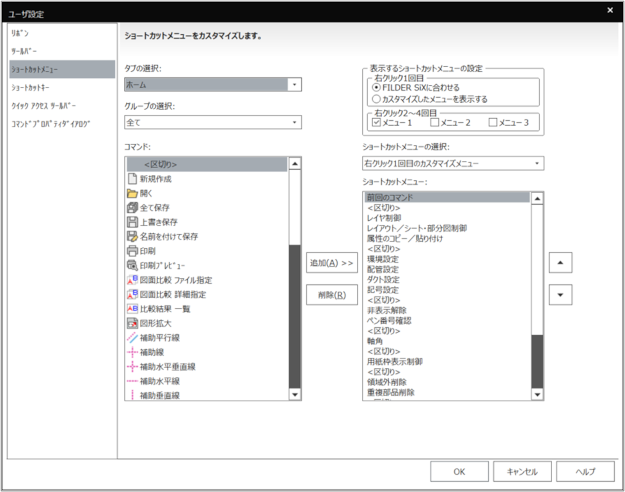Select the 新規作成 command icon
Image resolution: width=625 pixels, height=492 pixels.
pyautogui.click(x=131, y=177)
